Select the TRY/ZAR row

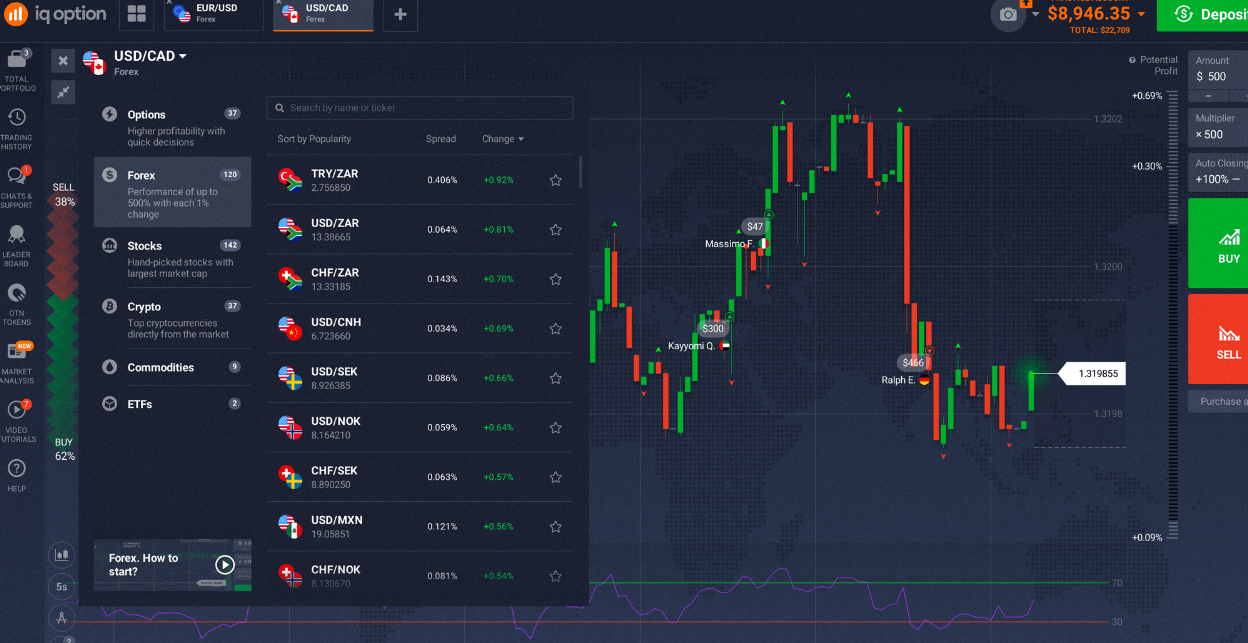click(420, 180)
